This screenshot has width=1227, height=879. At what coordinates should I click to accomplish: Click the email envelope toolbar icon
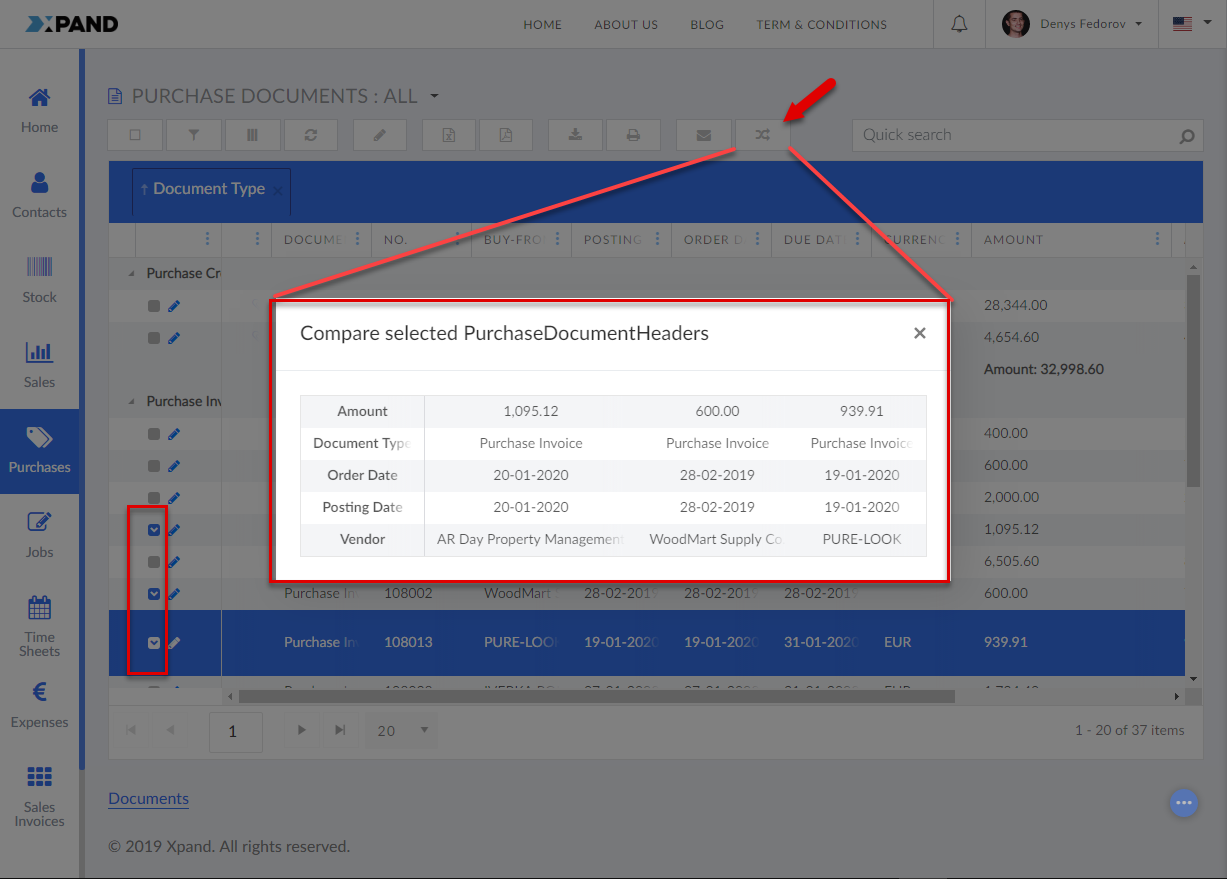[x=703, y=135]
